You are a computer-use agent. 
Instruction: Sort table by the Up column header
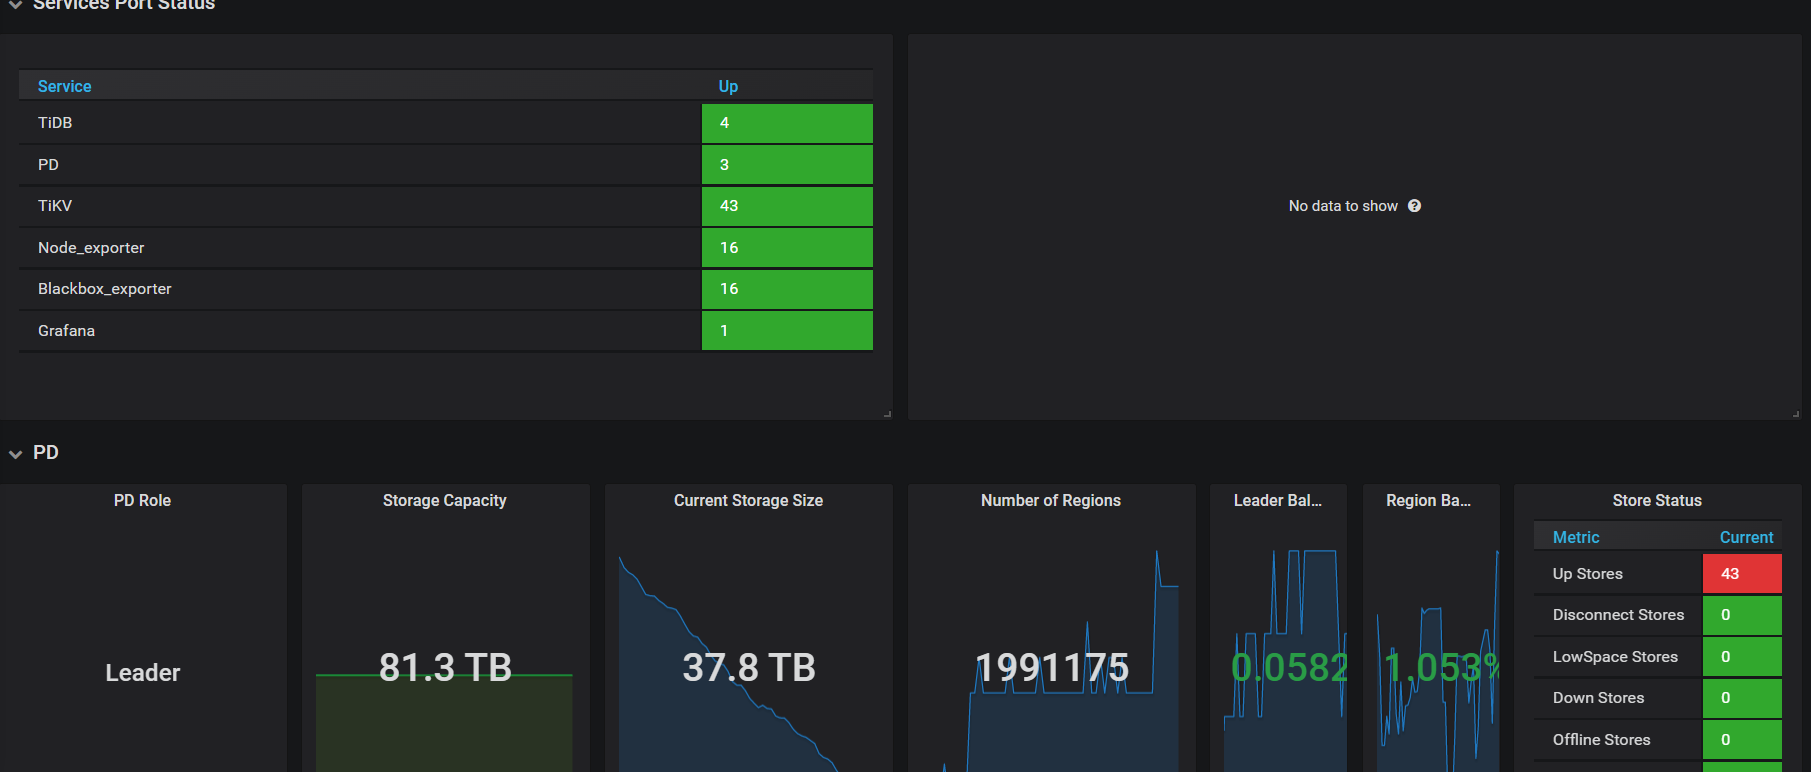728,87
